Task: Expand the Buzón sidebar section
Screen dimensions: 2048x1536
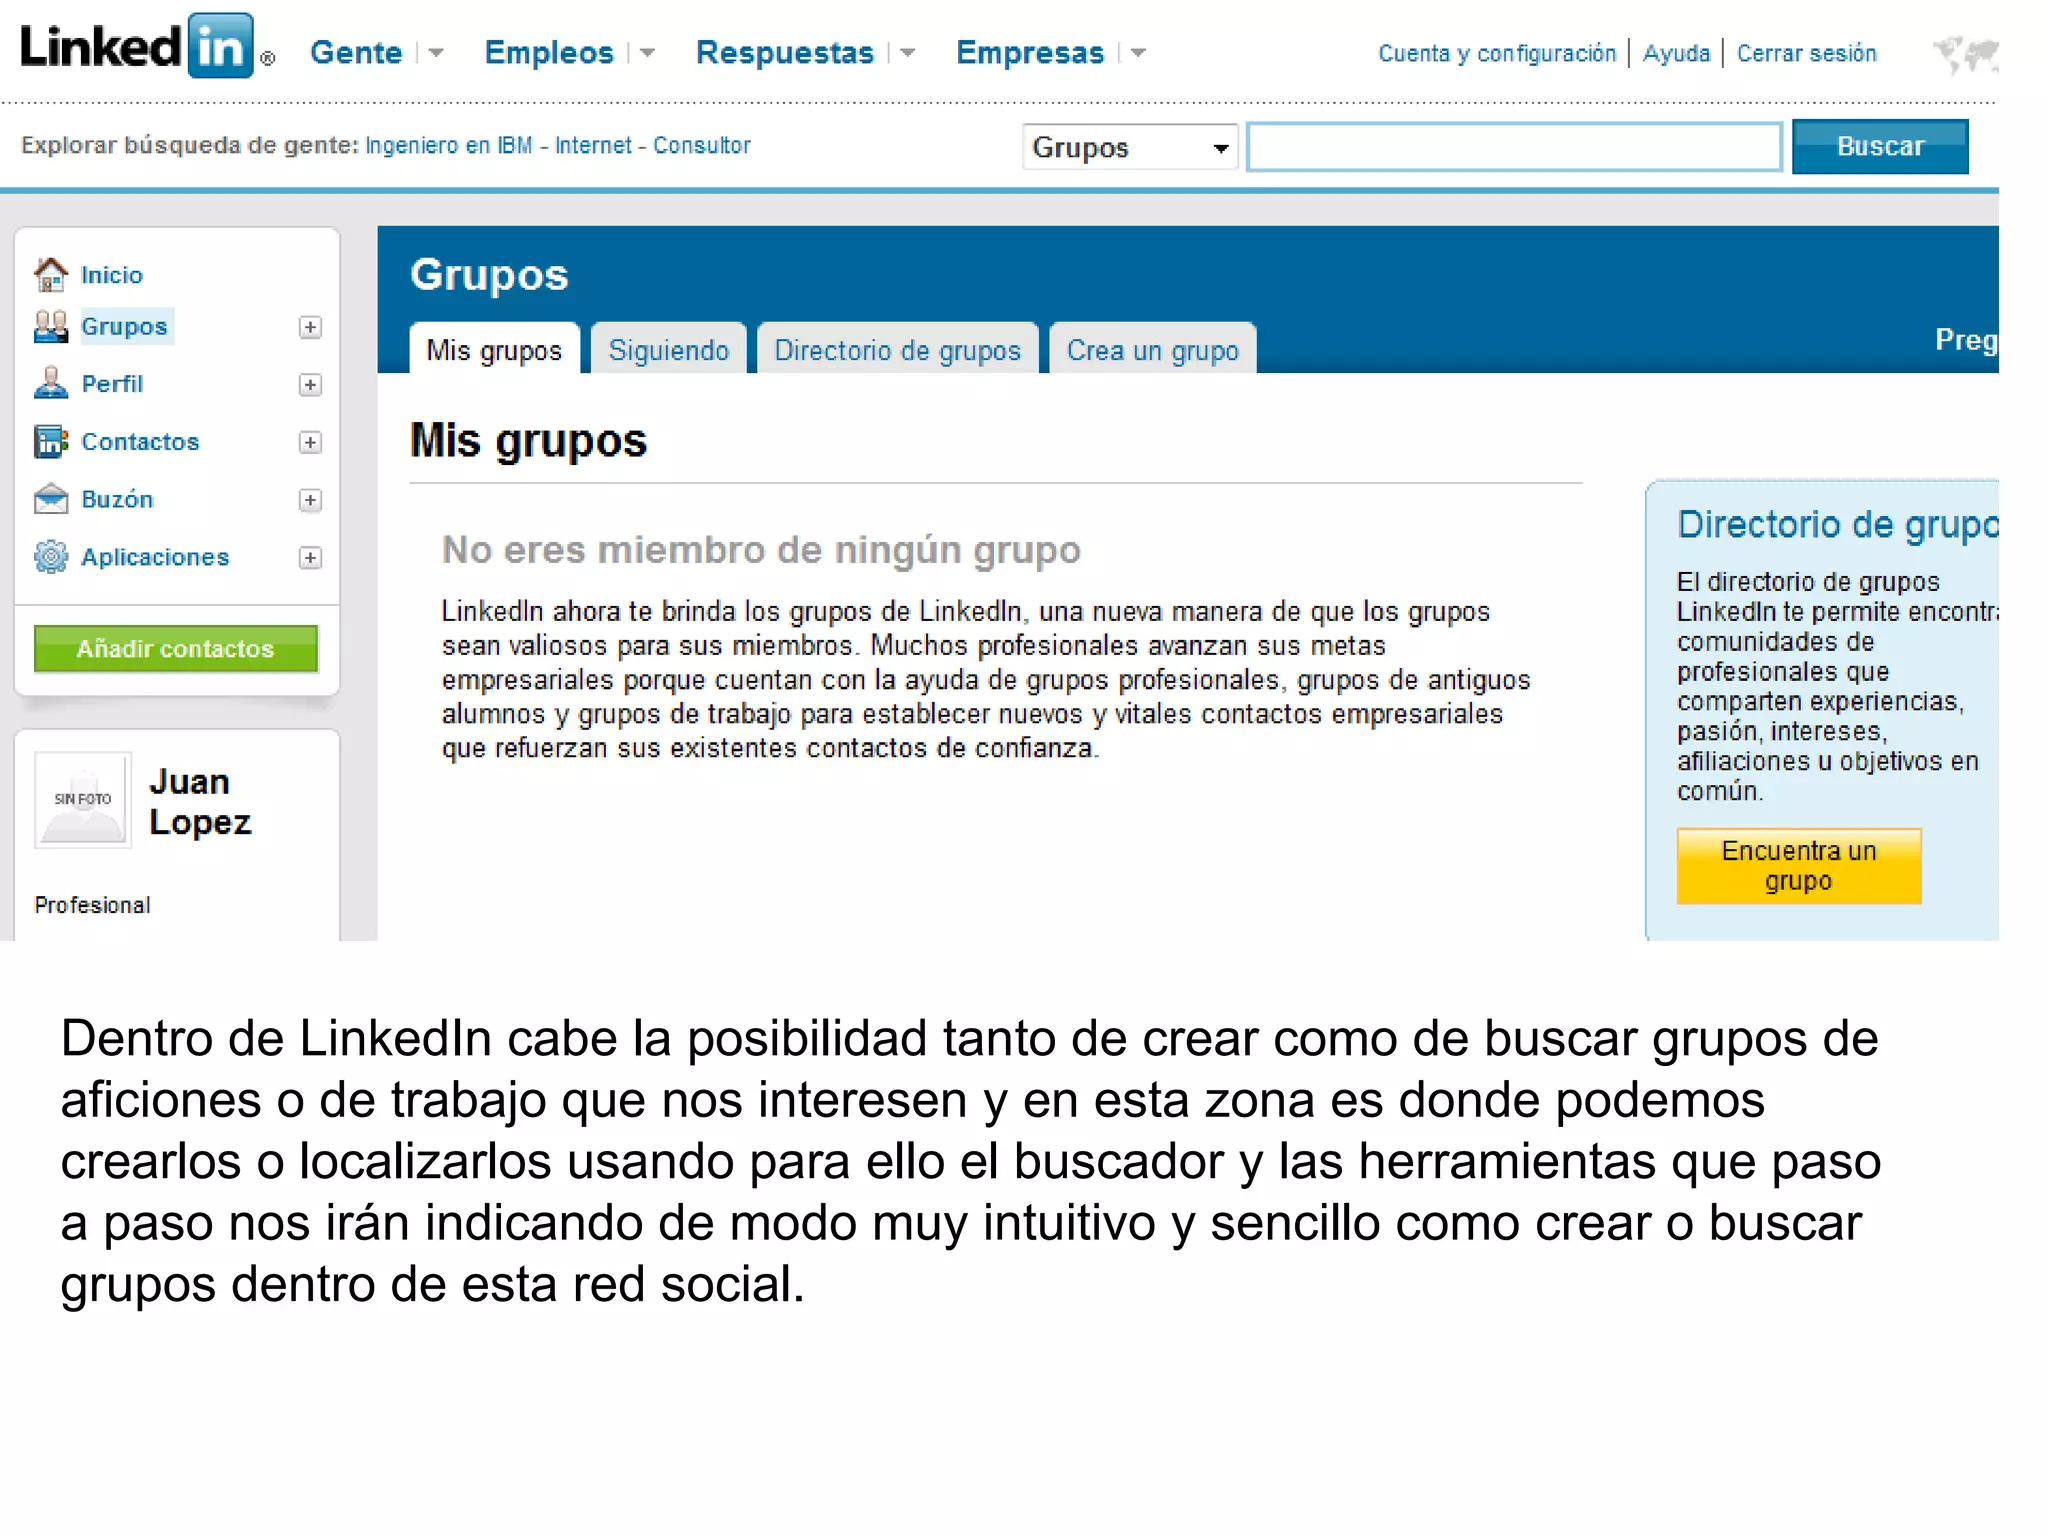Action: point(311,500)
